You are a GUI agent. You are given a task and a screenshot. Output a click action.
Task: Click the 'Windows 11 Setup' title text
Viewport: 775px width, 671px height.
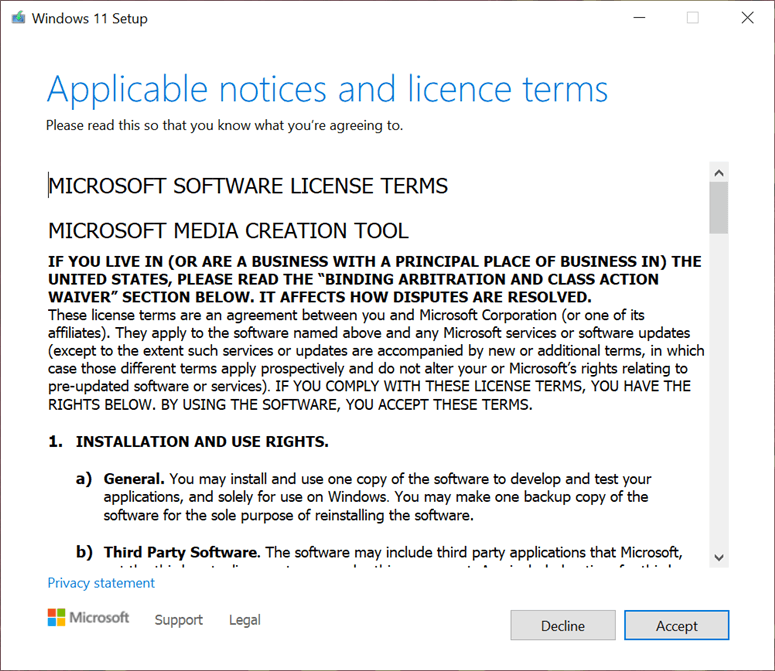point(89,18)
